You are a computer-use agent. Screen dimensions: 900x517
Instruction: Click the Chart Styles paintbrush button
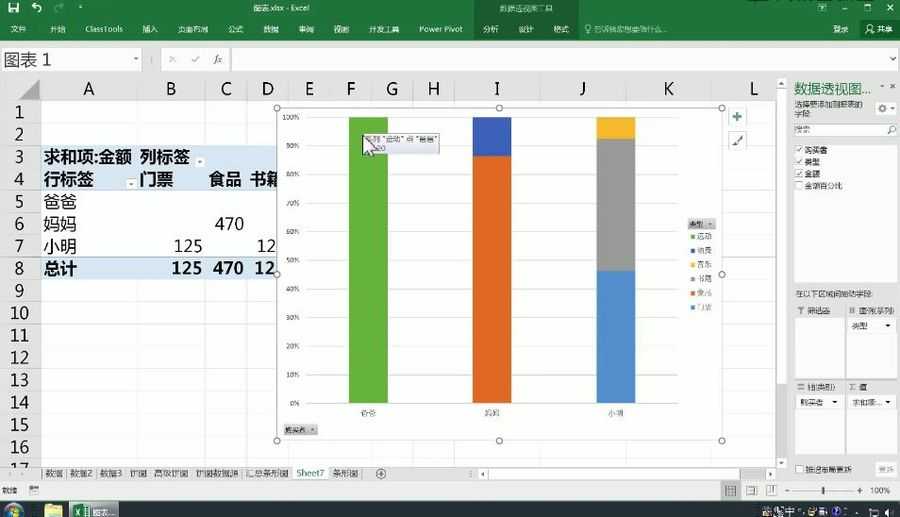737,140
